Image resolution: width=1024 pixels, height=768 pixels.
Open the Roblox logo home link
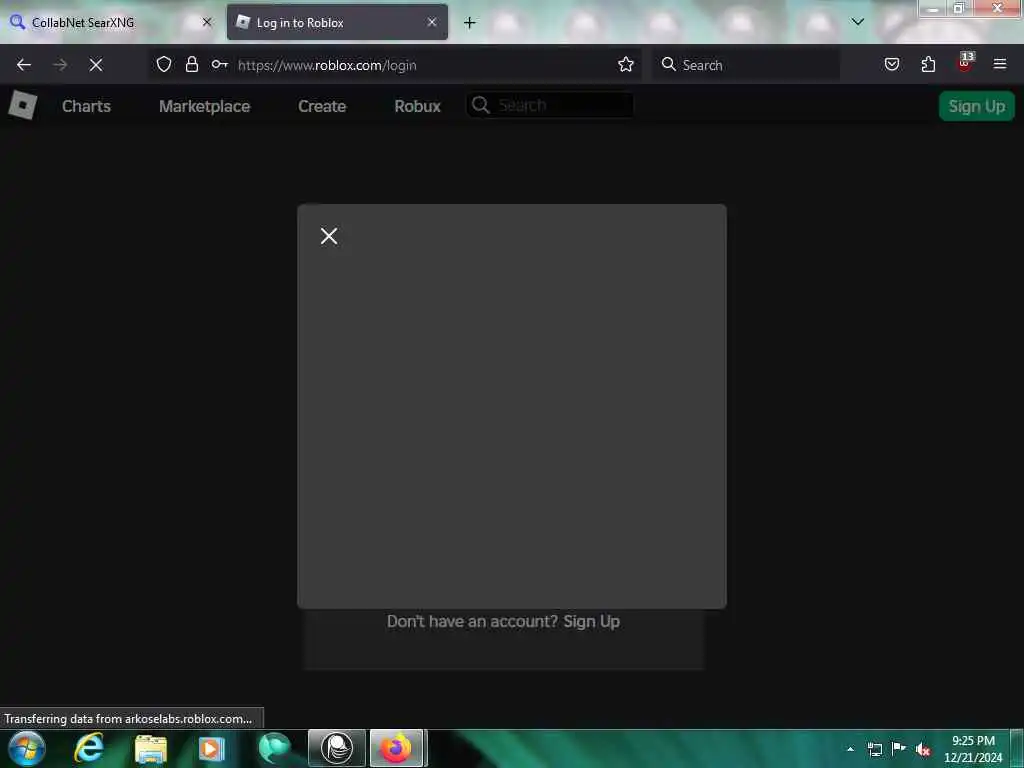coord(23,105)
